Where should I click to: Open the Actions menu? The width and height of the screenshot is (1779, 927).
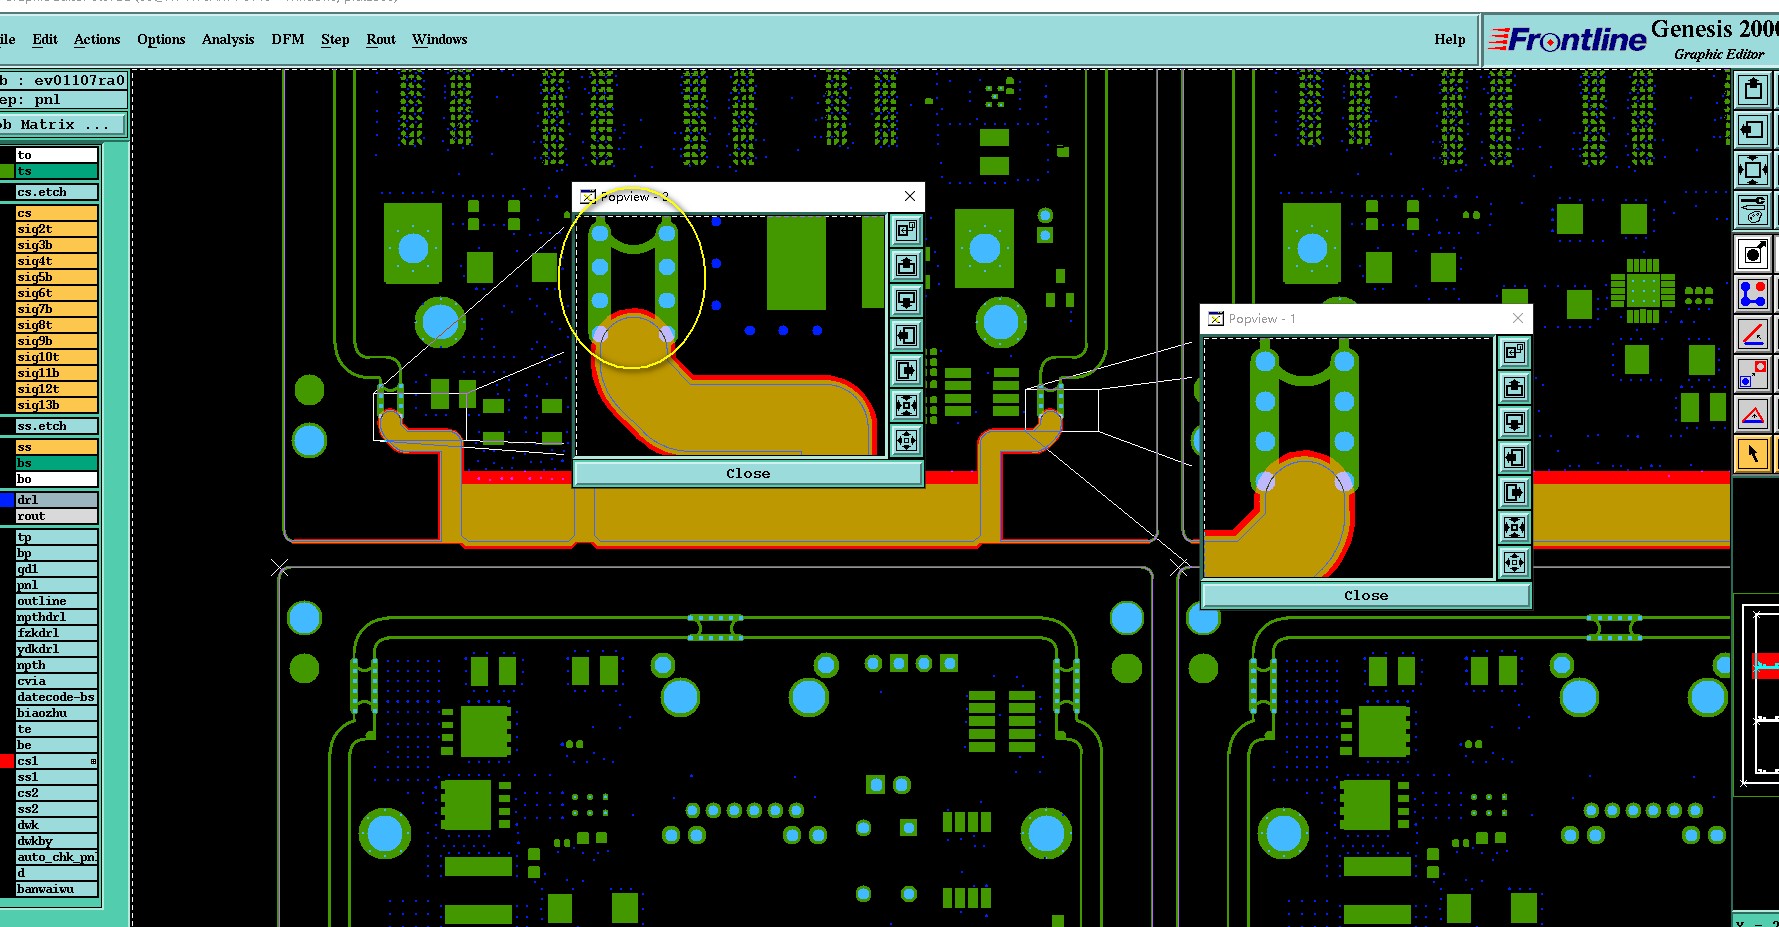tap(97, 40)
